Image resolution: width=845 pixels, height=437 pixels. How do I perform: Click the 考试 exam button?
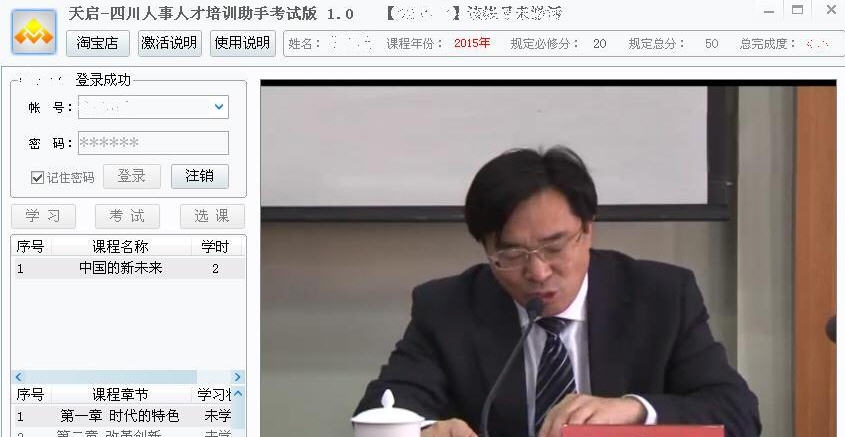(x=127, y=216)
